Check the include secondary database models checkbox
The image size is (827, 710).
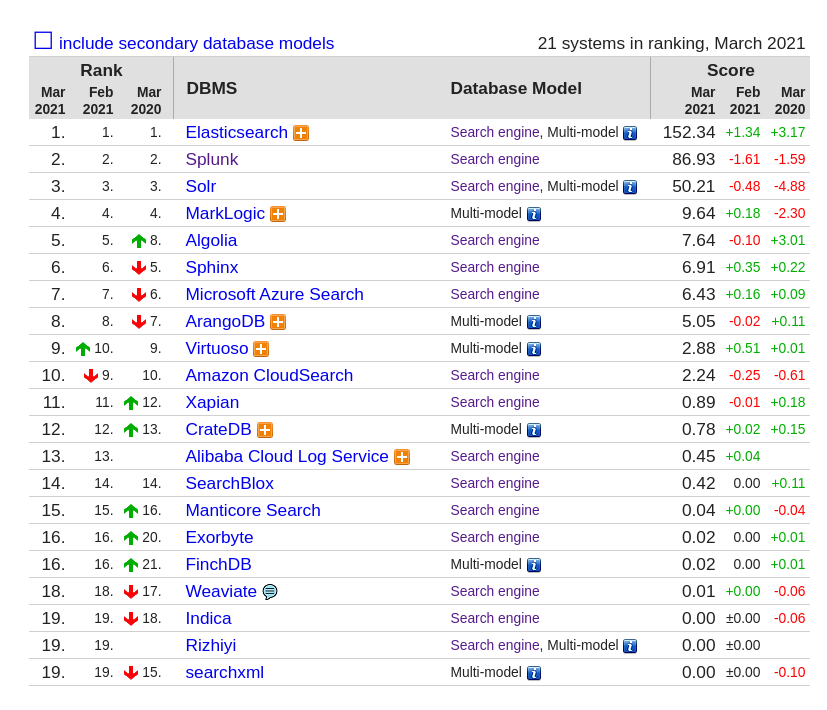[43, 41]
